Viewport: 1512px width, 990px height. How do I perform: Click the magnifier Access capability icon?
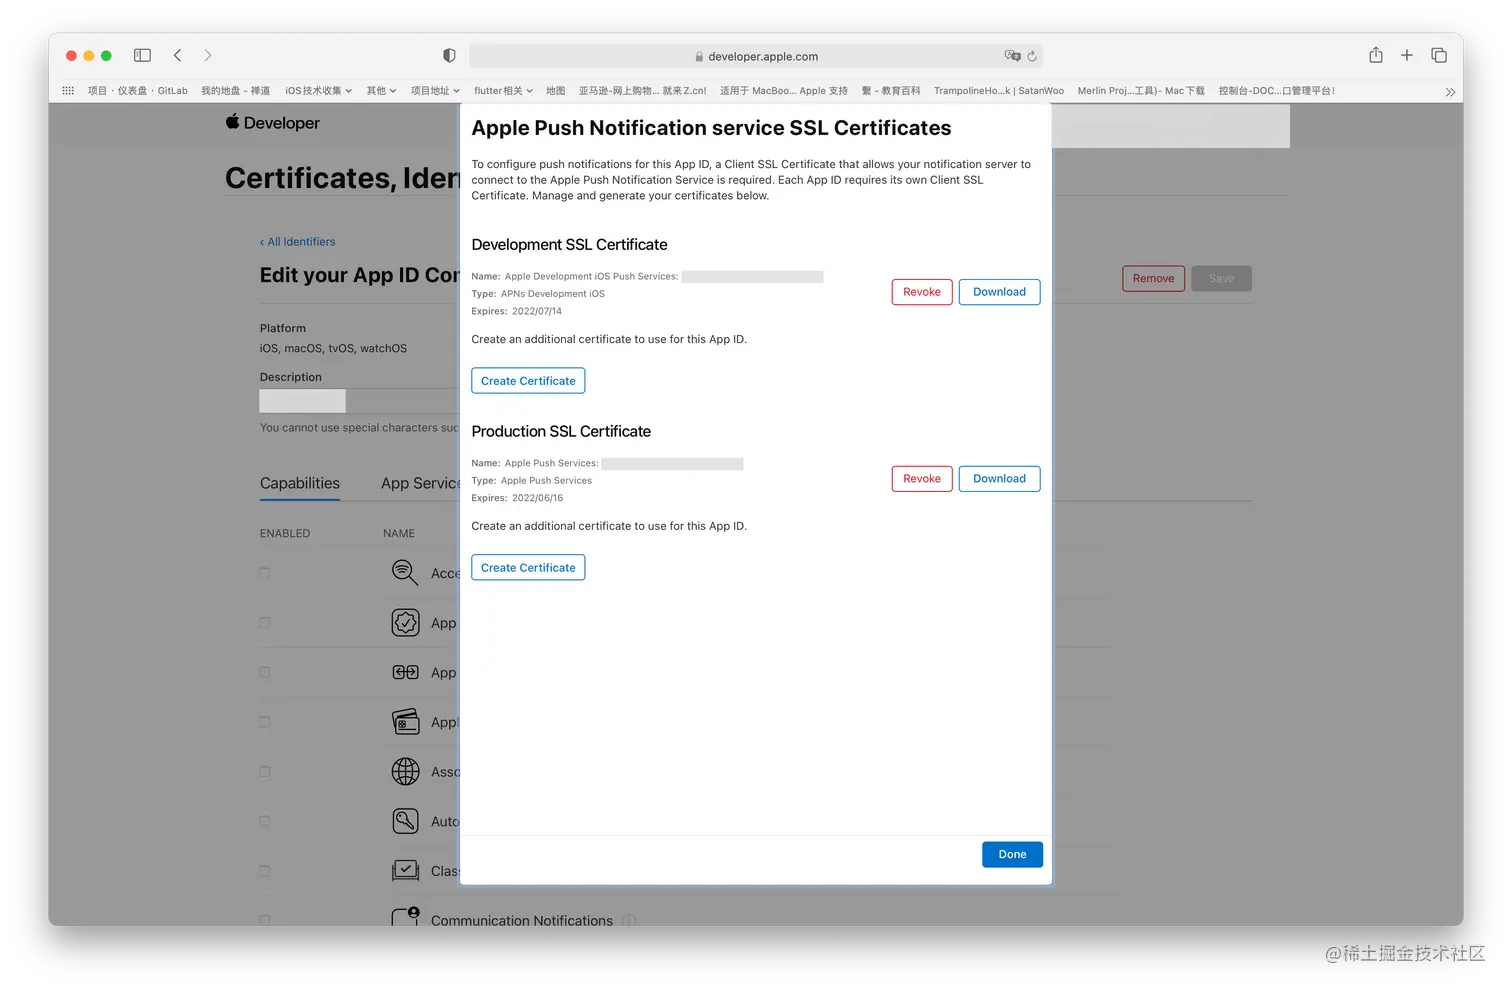(x=405, y=572)
